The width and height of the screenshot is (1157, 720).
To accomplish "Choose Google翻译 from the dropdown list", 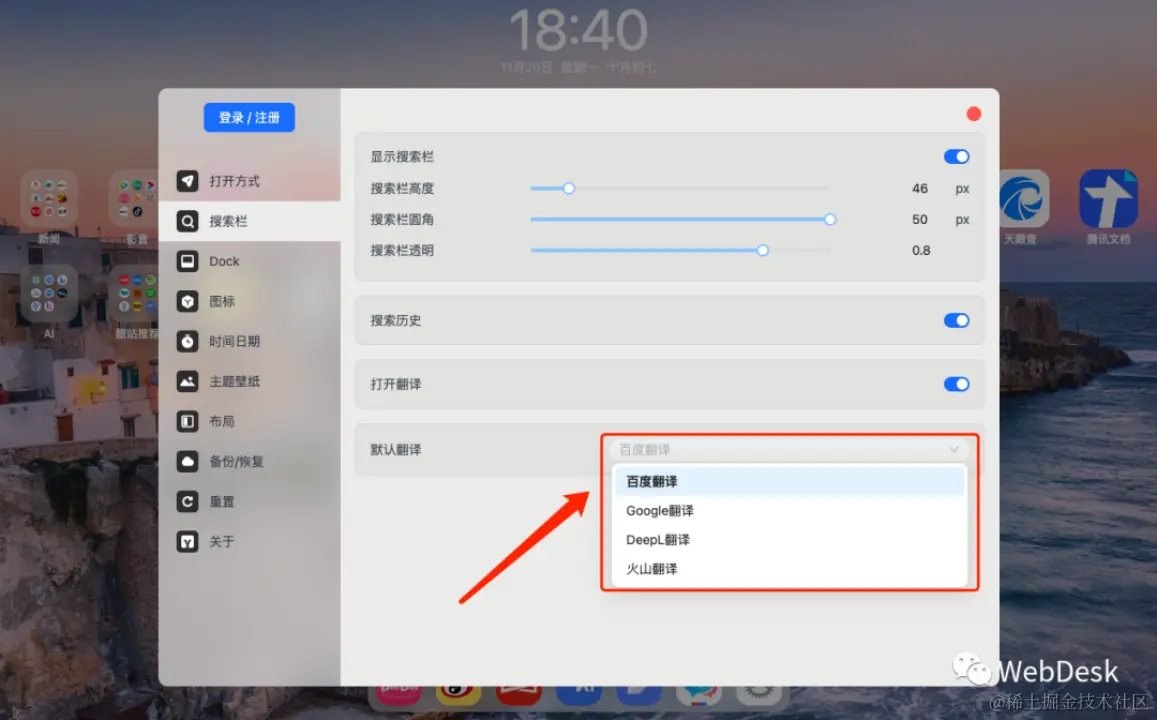I will pyautogui.click(x=789, y=510).
